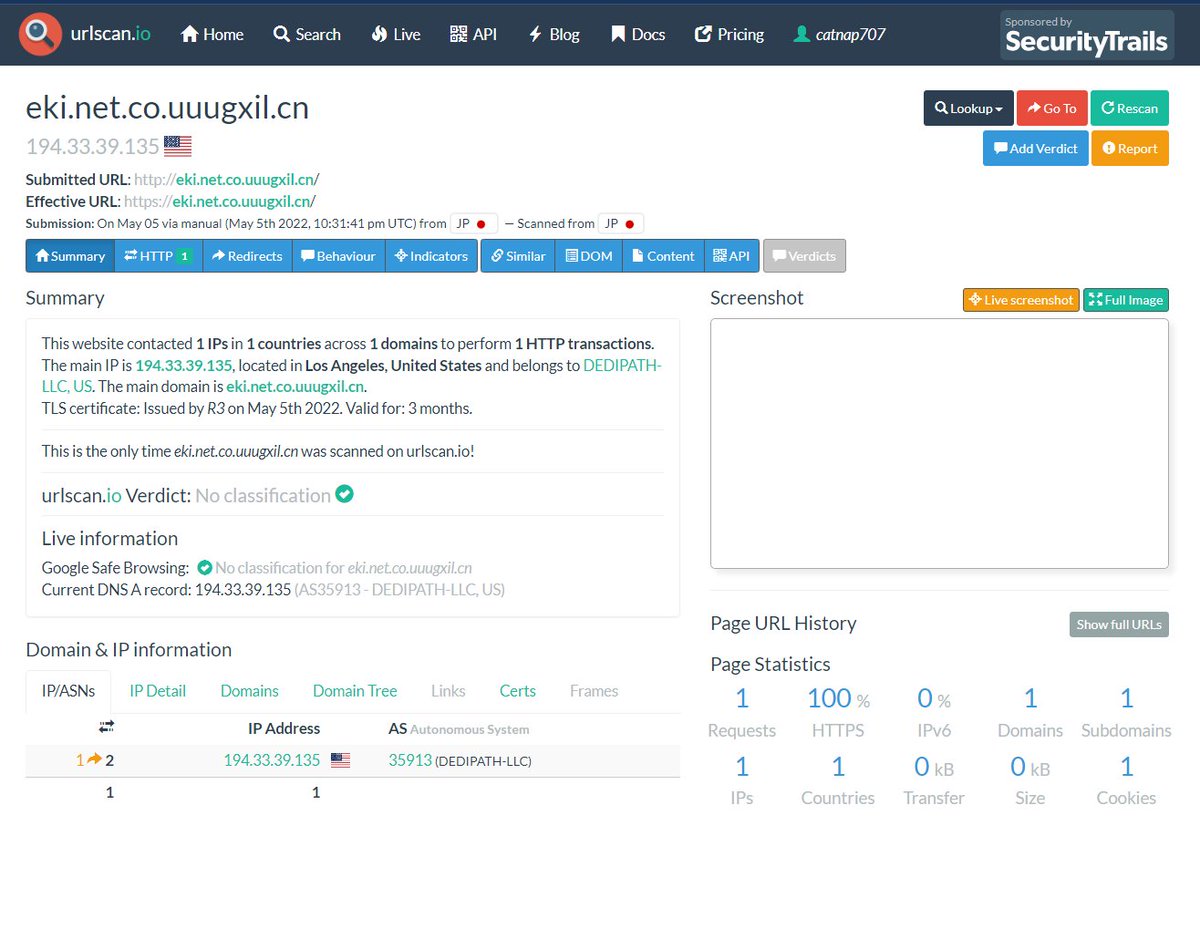The image size is (1200, 929).
Task: Click the transfer arrows column header icon
Action: pos(107,727)
